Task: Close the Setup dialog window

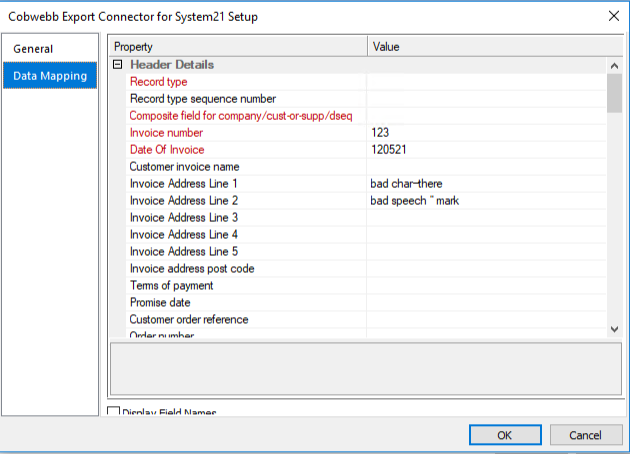Action: click(x=612, y=15)
